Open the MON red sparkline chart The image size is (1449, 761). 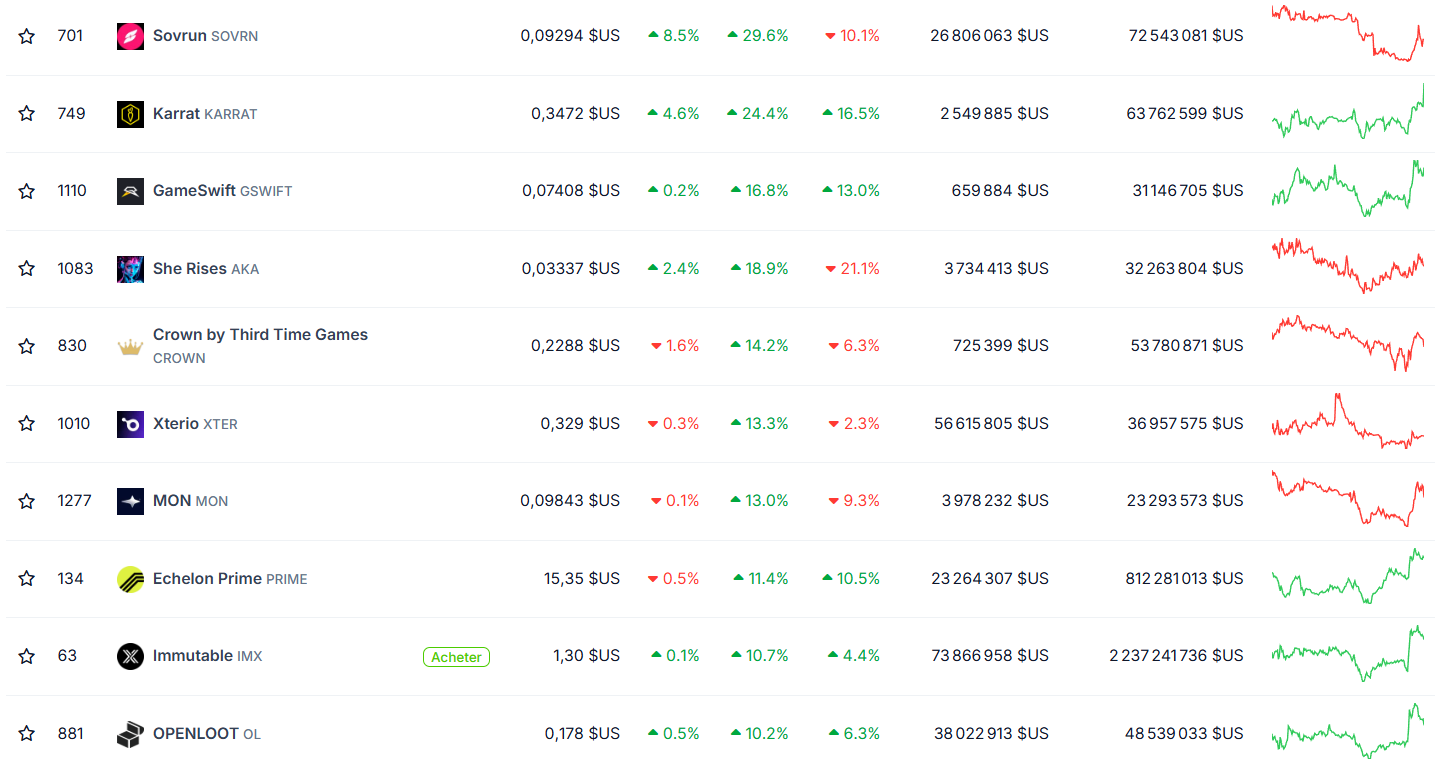tap(1348, 498)
